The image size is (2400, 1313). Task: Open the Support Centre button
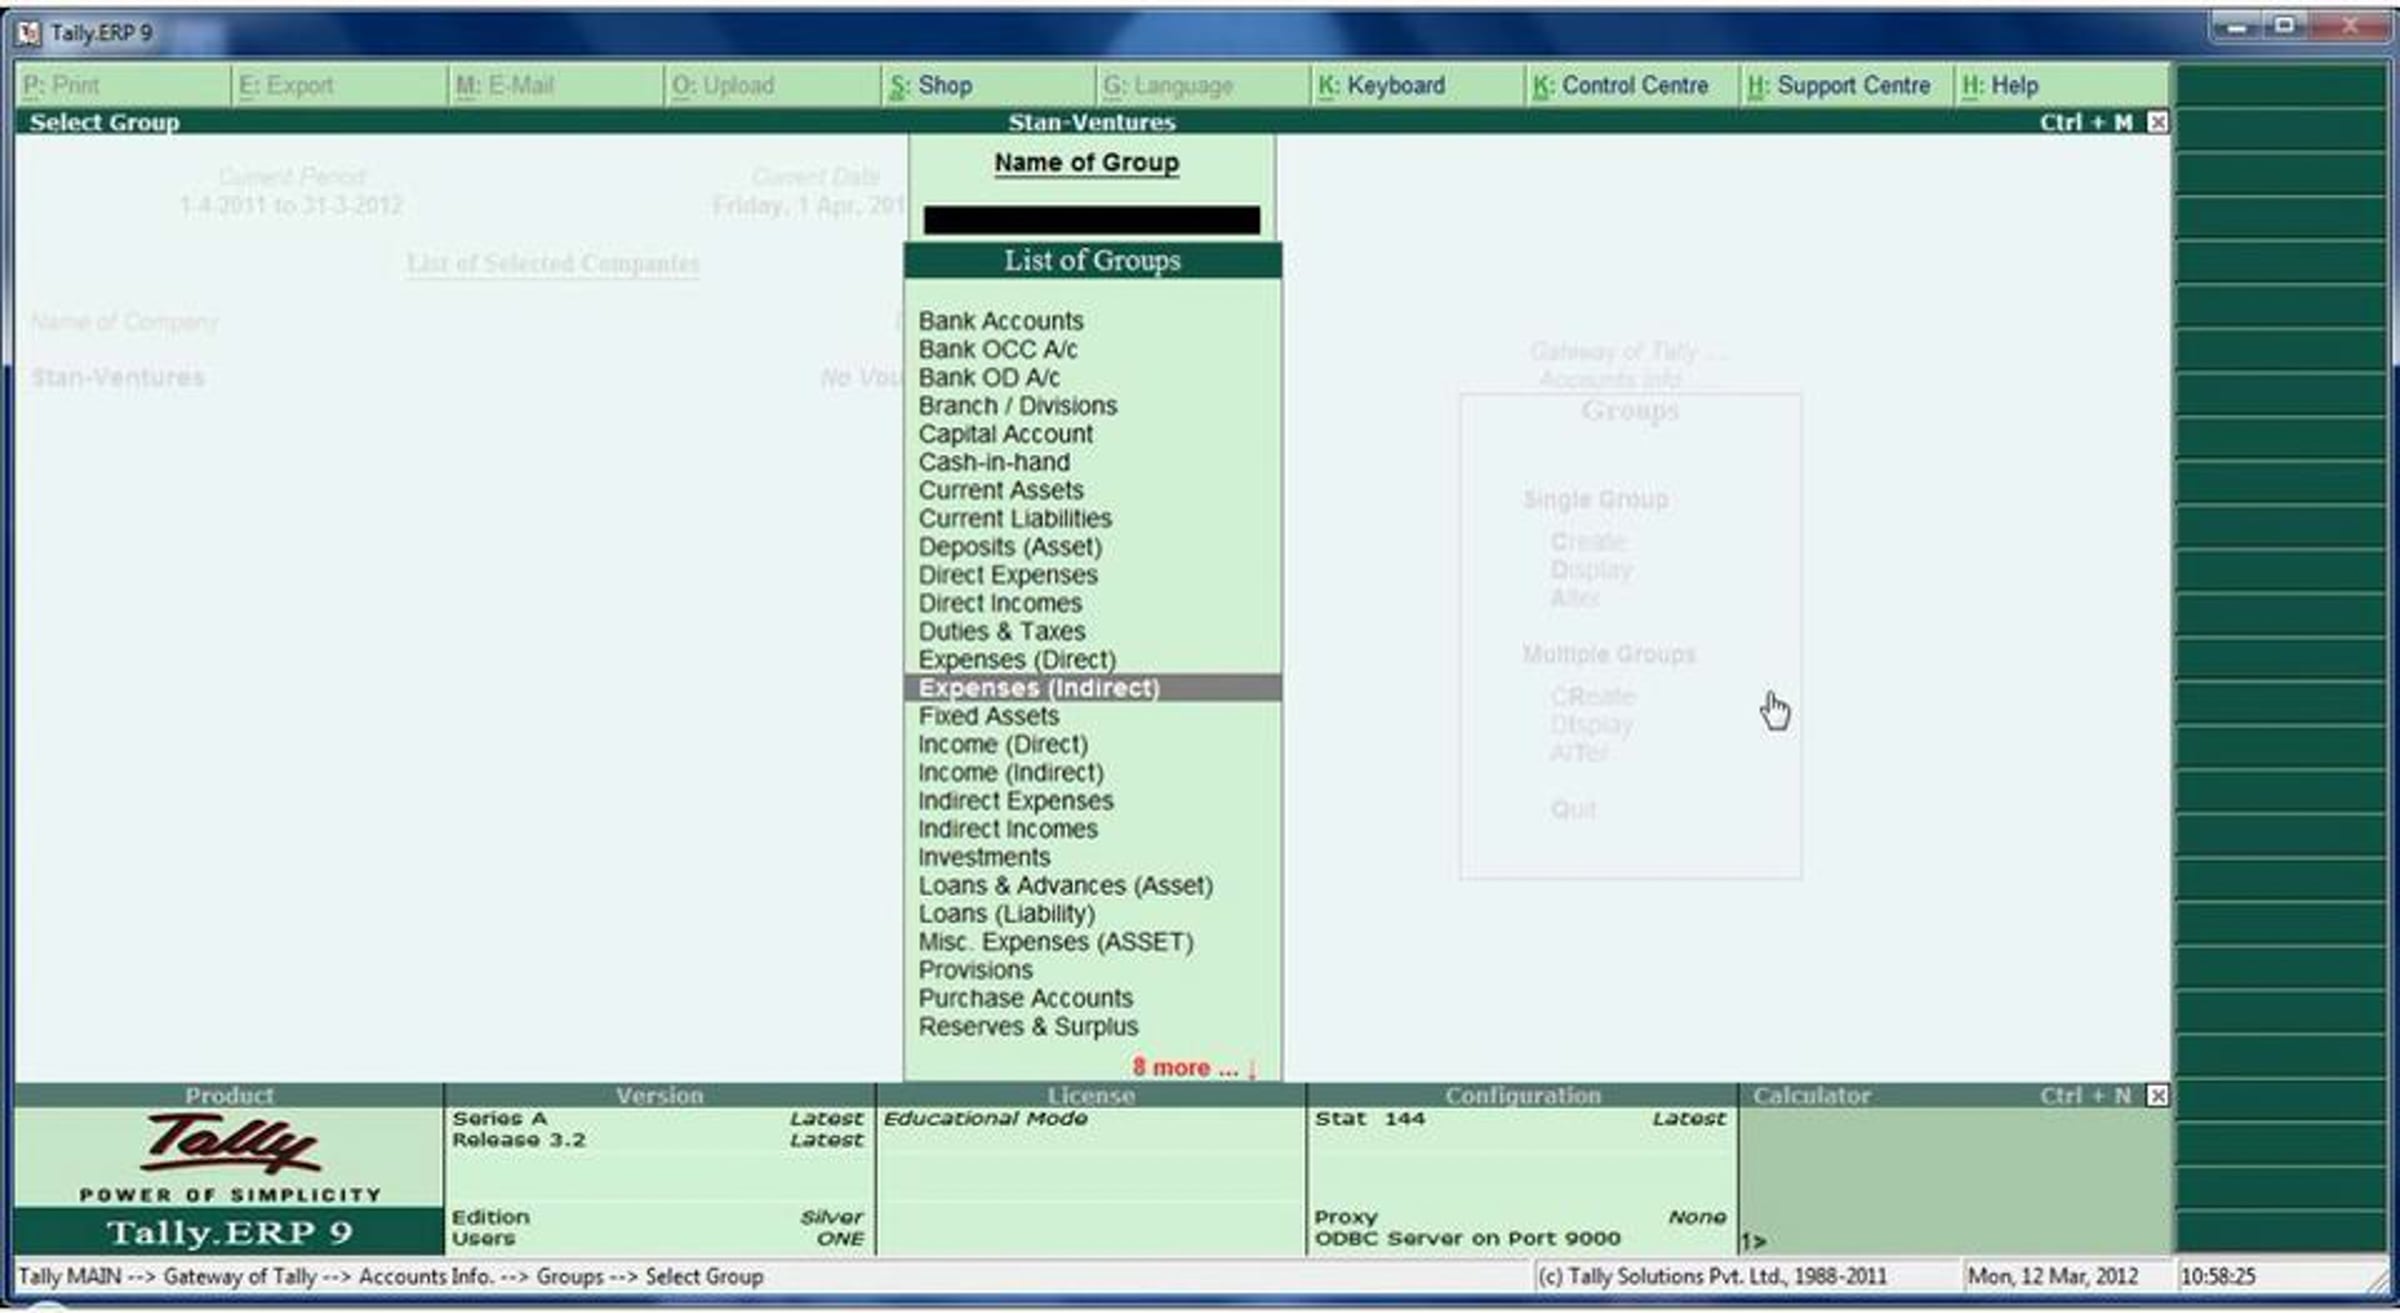pos(1847,86)
